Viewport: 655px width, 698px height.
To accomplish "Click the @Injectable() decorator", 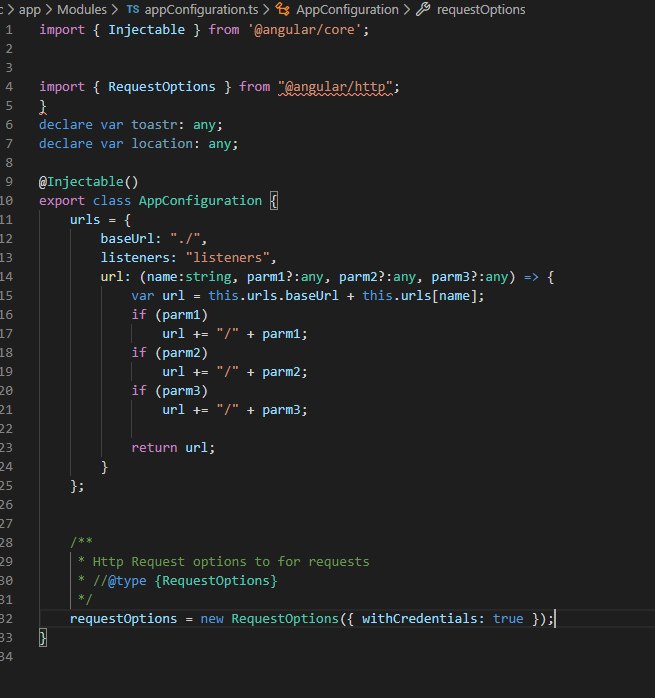I will point(89,182).
